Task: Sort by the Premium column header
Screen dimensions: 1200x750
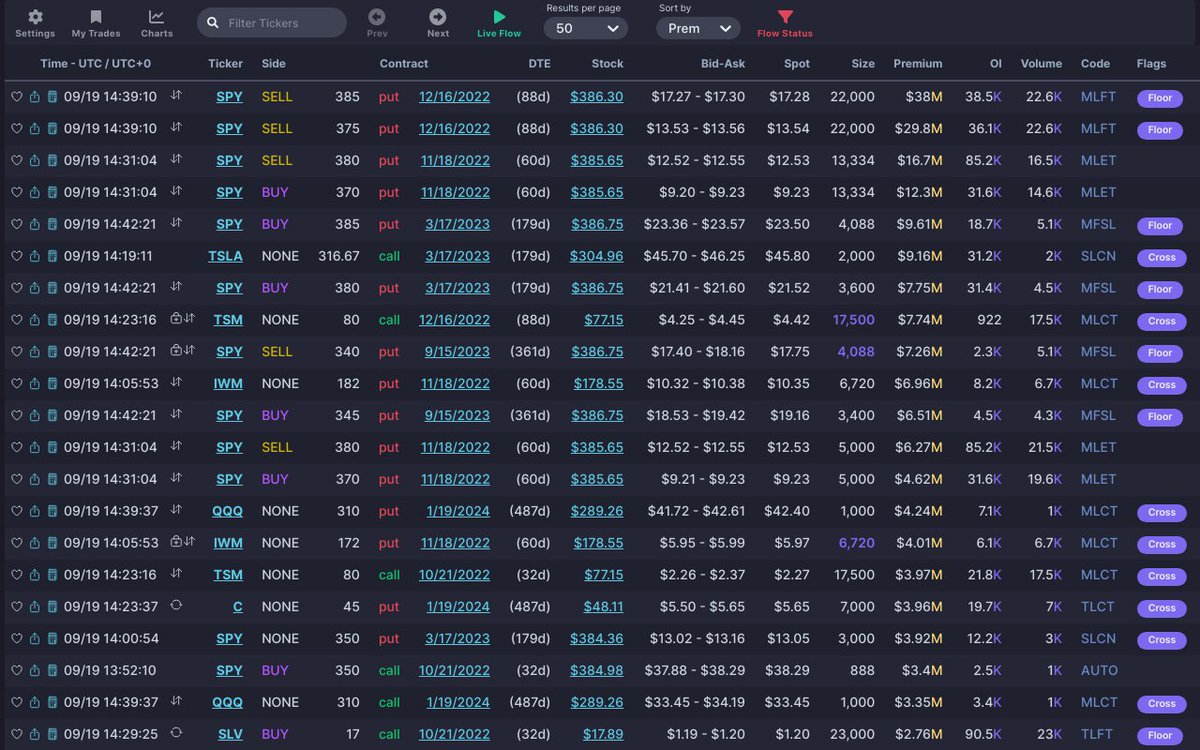Action: 918,63
